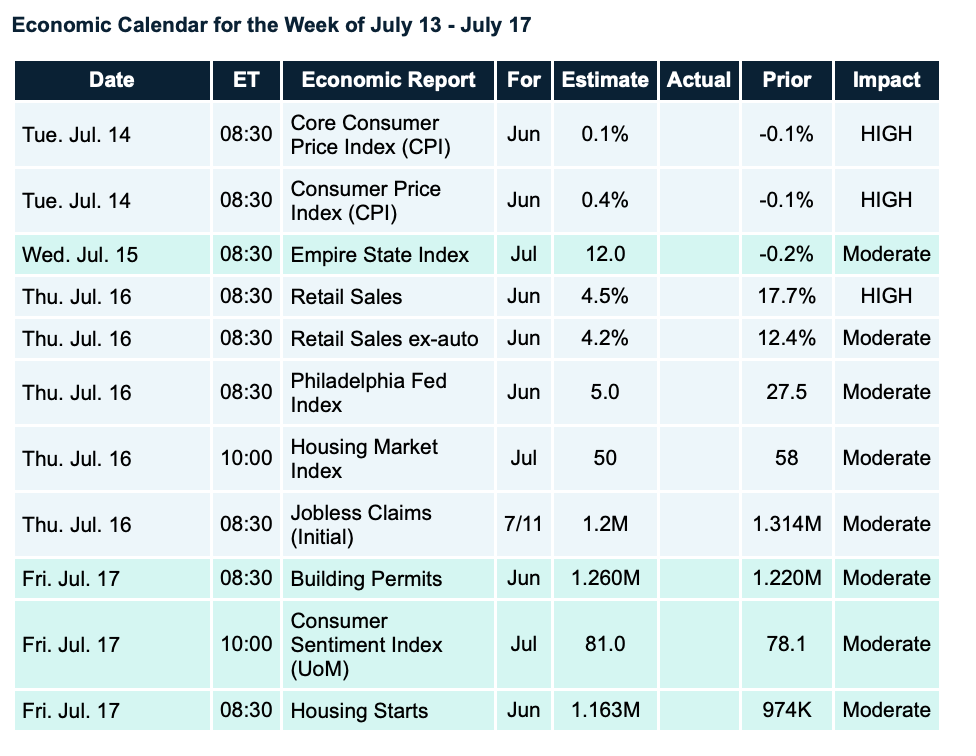Click the Retail Sales ex-auto report name
Screen dimensions: 976x756
(x=384, y=339)
